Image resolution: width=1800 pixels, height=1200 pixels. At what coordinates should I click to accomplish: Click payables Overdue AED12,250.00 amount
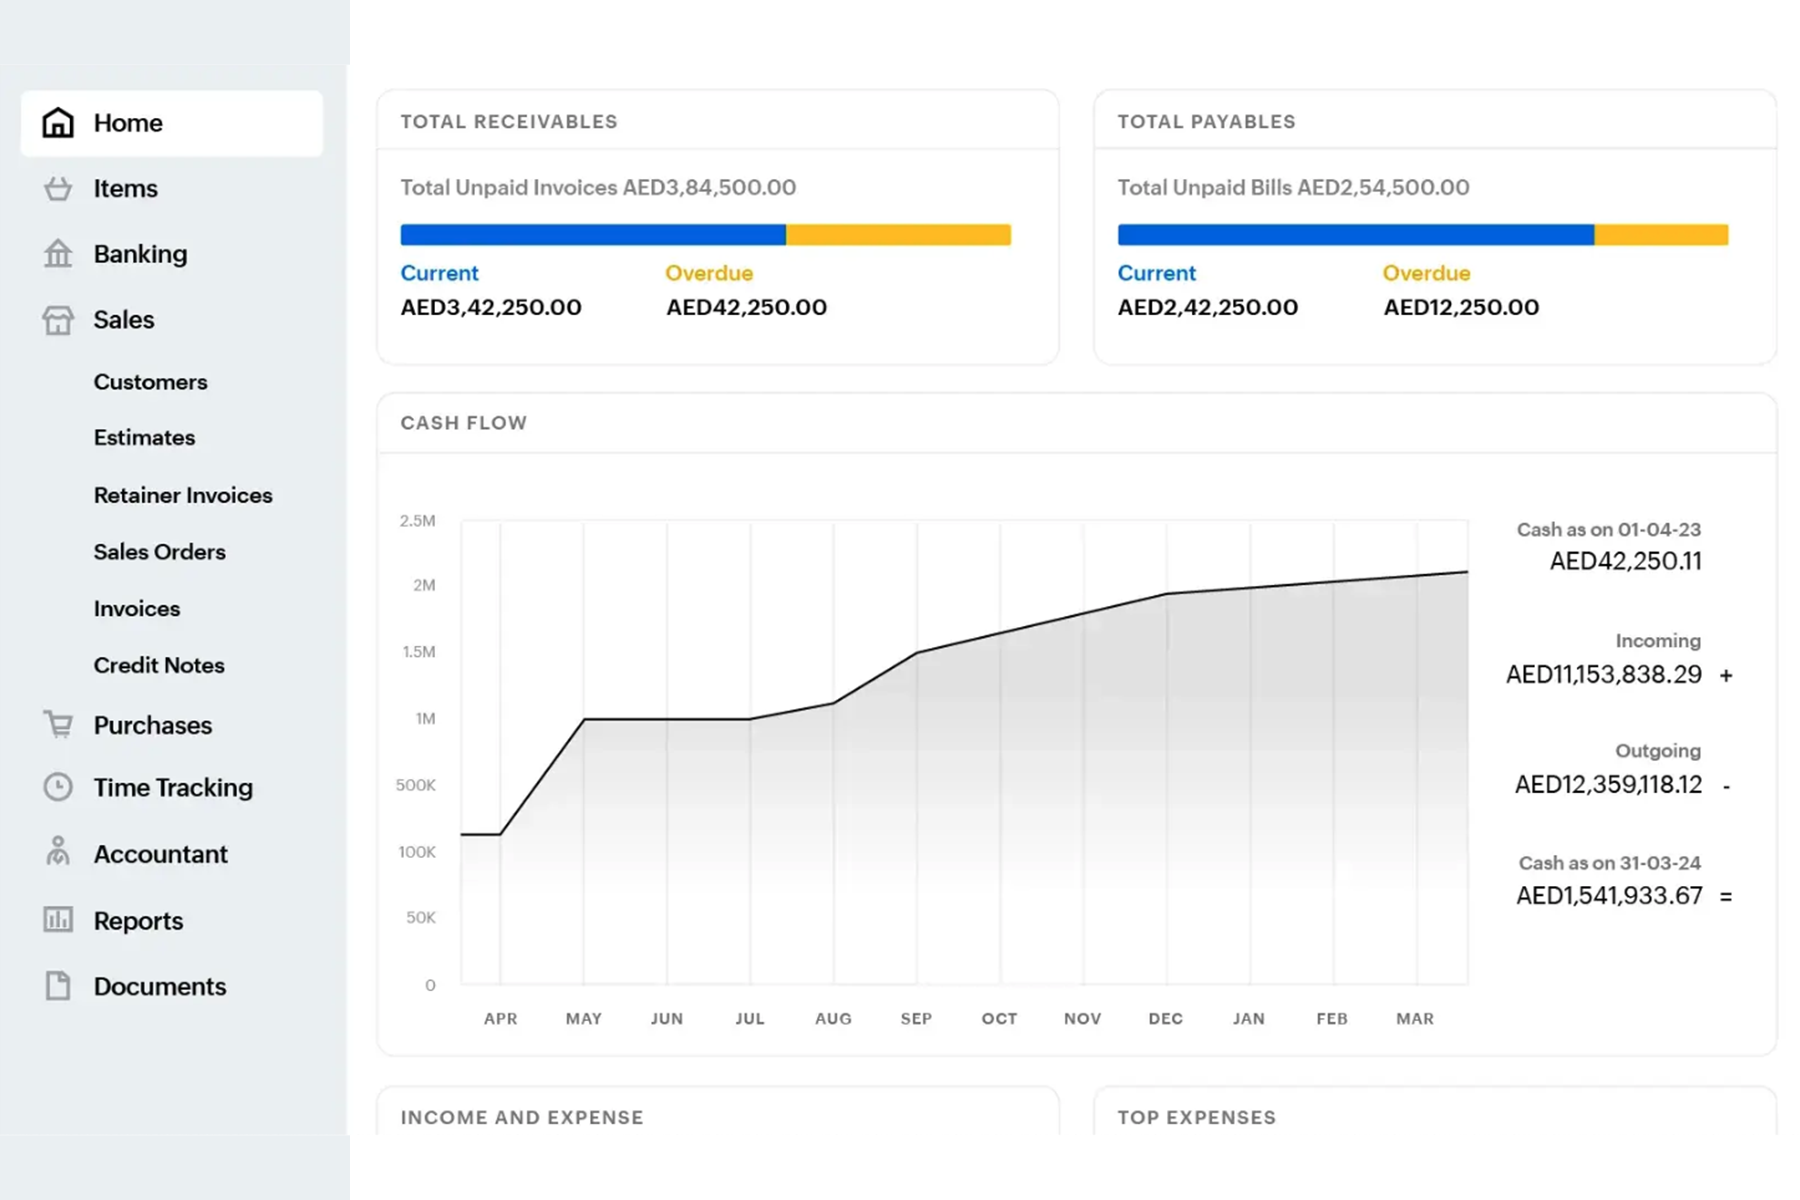pos(1461,307)
